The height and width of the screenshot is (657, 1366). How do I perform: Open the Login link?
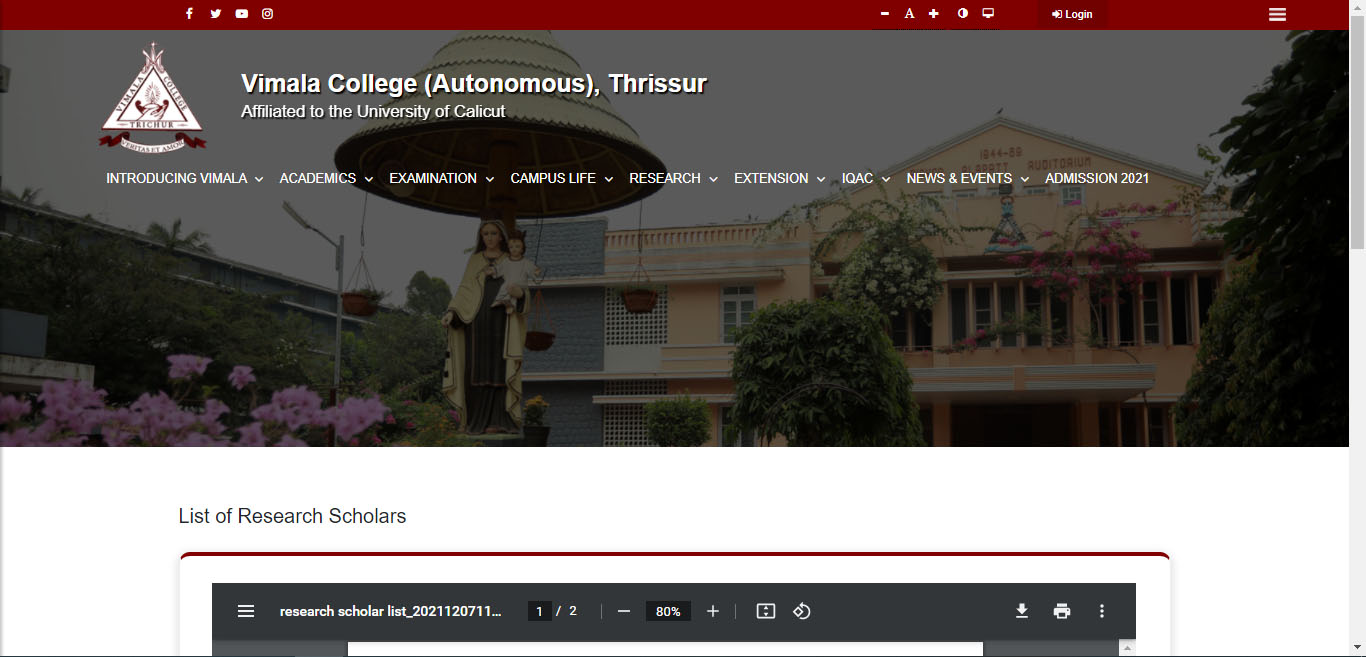[1073, 14]
